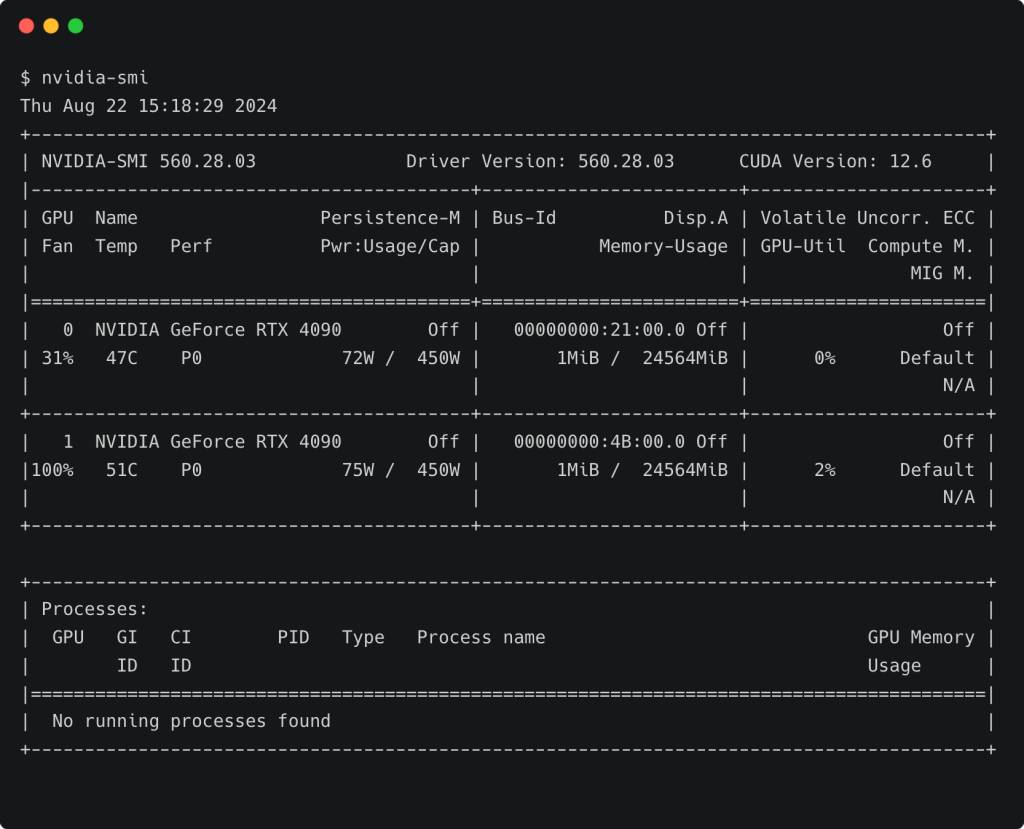Click the "Name" column header
The height and width of the screenshot is (829, 1024).
(116, 218)
